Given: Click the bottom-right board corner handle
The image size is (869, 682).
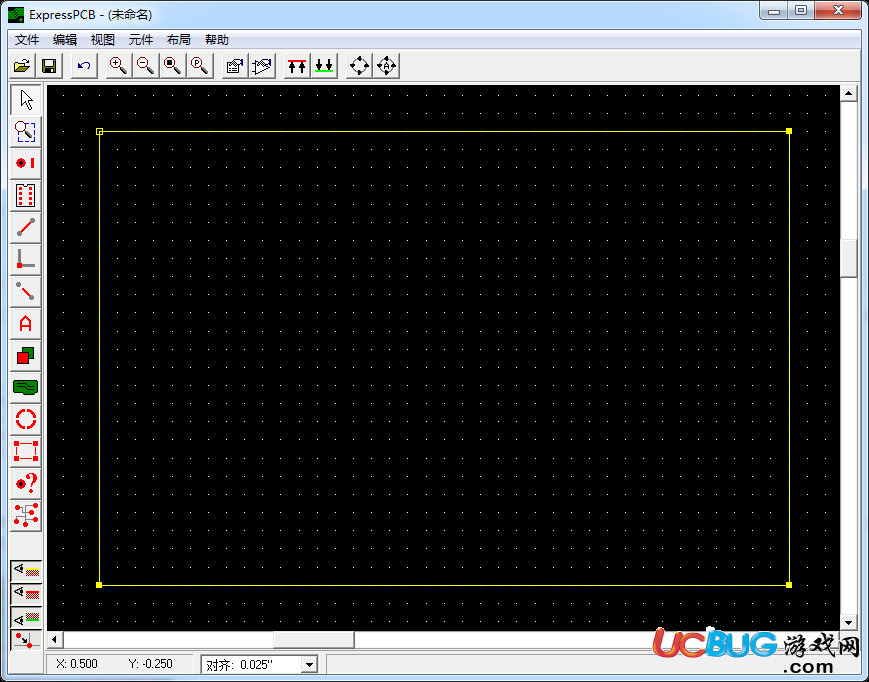Looking at the screenshot, I should click(x=789, y=585).
